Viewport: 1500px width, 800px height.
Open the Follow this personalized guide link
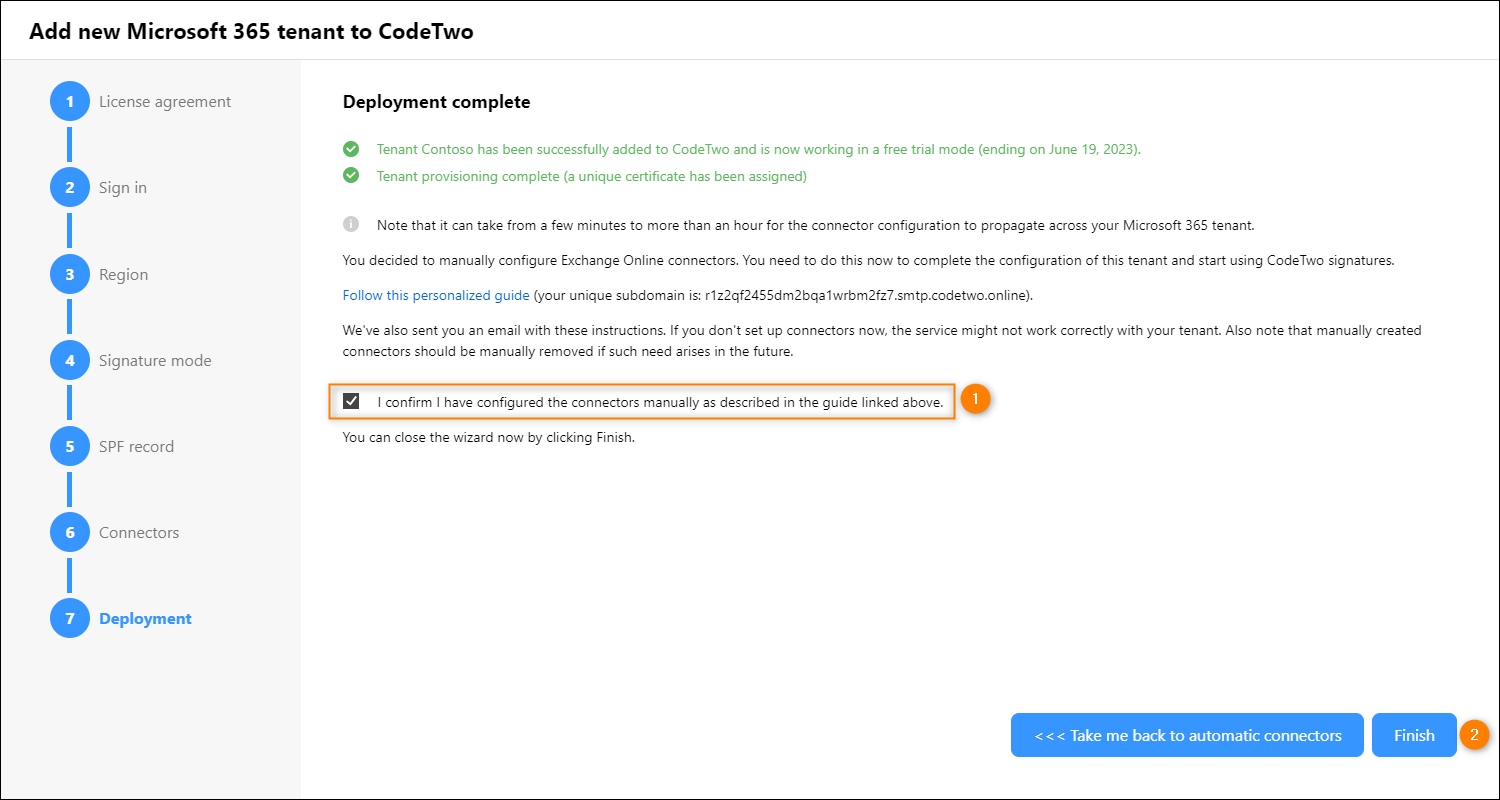pyautogui.click(x=436, y=295)
